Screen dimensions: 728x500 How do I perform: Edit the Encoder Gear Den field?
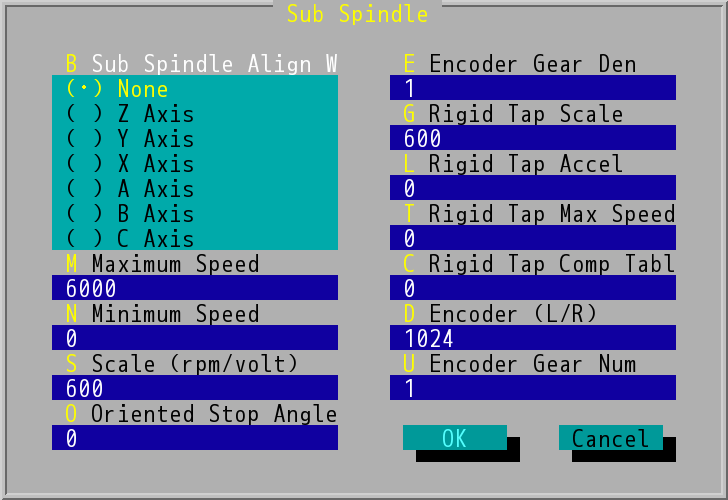[533, 87]
